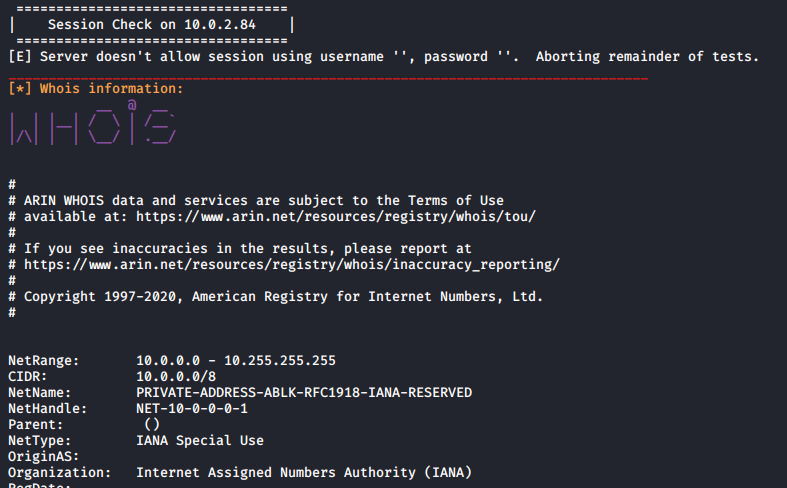Viewport: 787px width, 488px height.
Task: Click the ARIN WHOIS data and services line
Action: click(x=256, y=201)
